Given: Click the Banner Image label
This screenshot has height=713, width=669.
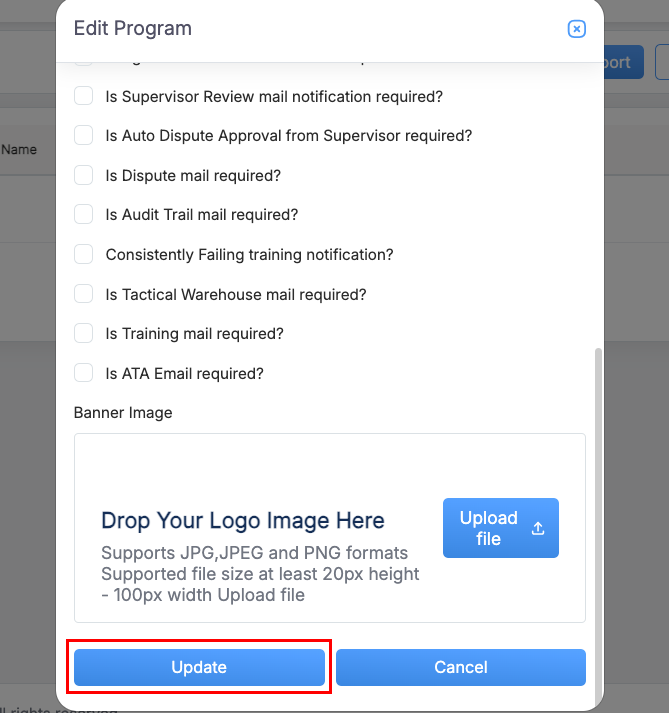Looking at the screenshot, I should 123,412.
